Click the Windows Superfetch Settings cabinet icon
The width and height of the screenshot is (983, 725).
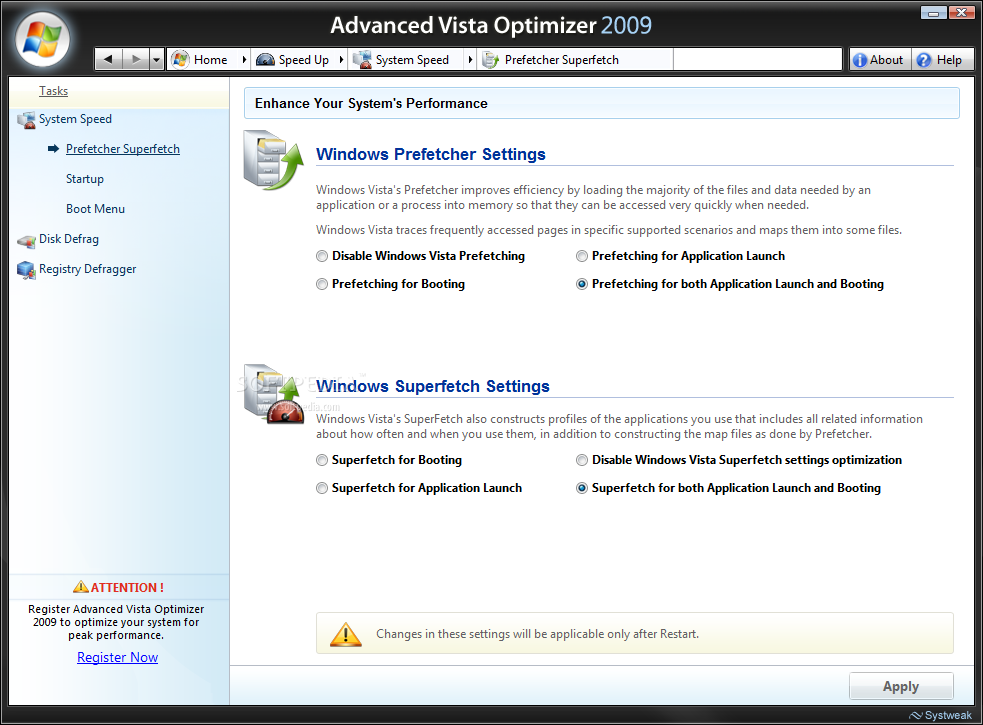(273, 393)
